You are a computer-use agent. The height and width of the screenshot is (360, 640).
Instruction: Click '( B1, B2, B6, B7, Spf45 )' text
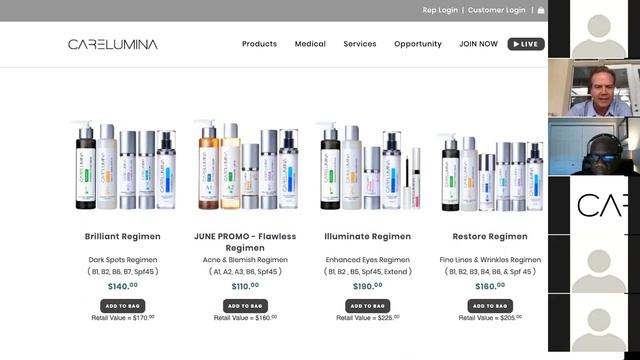[122, 271]
